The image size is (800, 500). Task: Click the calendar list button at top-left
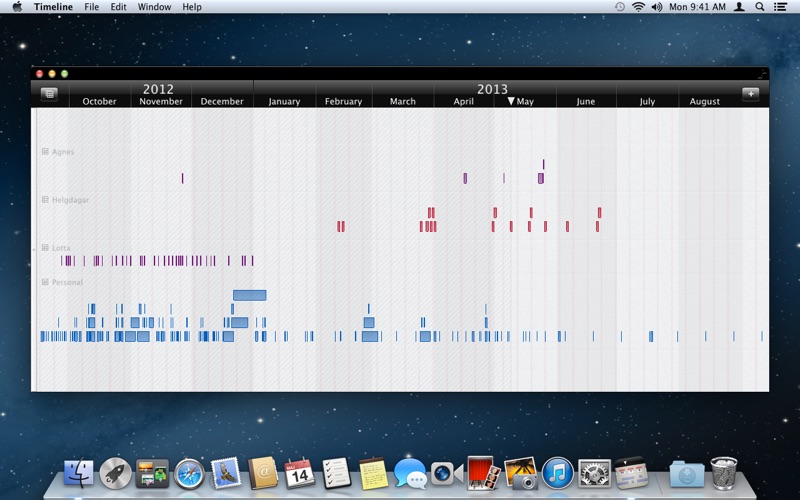point(50,94)
